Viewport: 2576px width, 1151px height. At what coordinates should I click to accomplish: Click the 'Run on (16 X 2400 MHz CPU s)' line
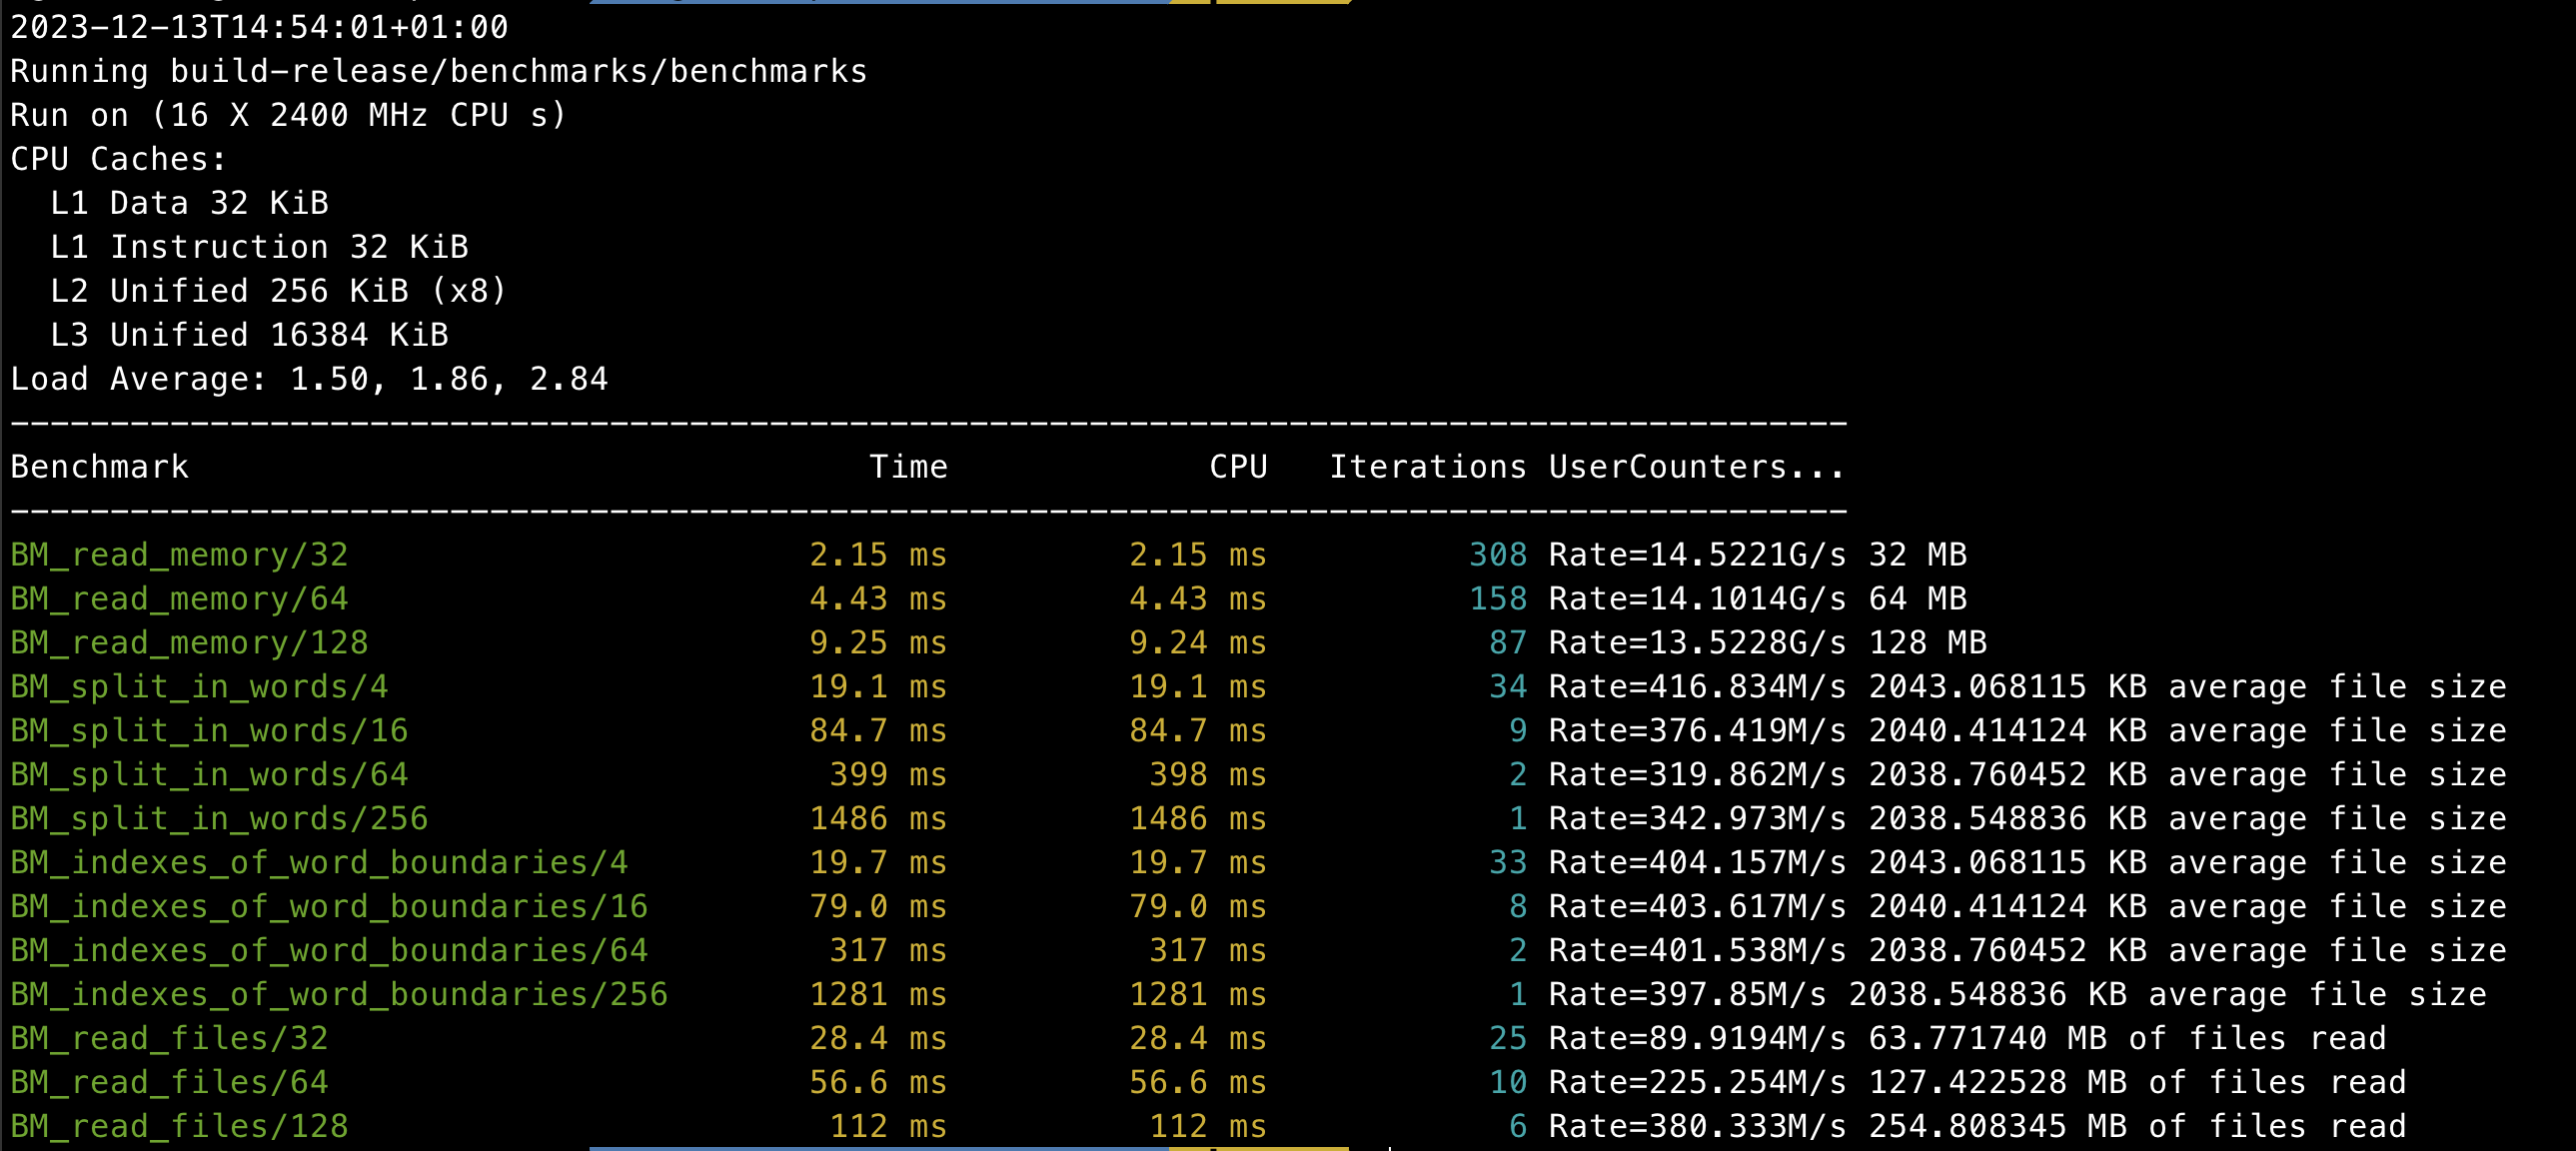[289, 115]
